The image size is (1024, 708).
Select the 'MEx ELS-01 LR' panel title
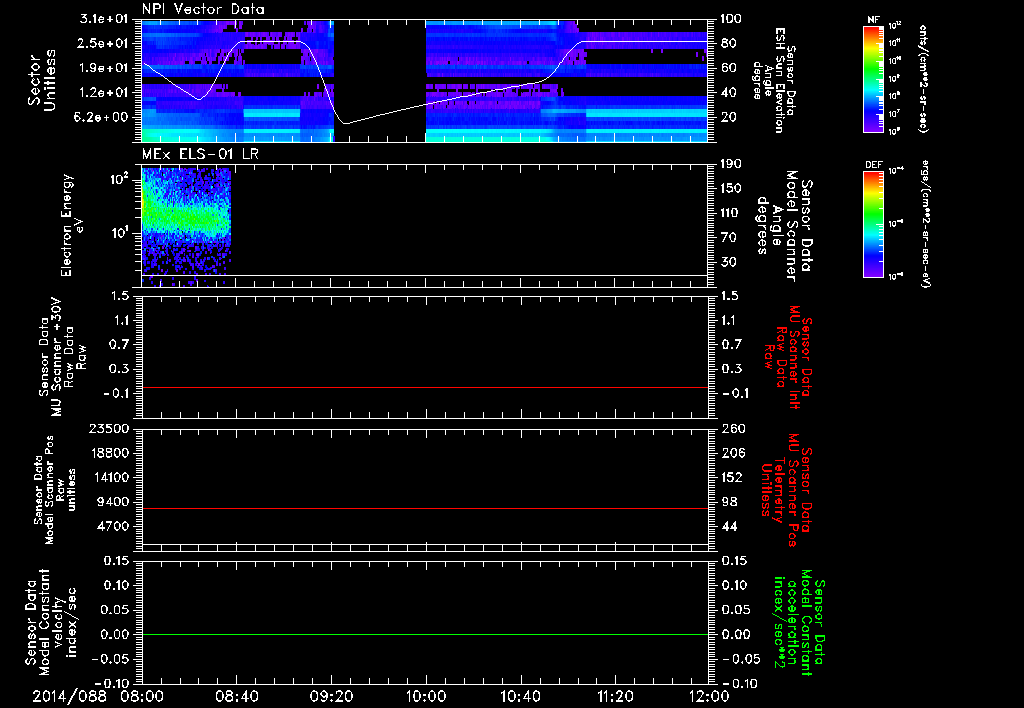pyautogui.click(x=200, y=154)
